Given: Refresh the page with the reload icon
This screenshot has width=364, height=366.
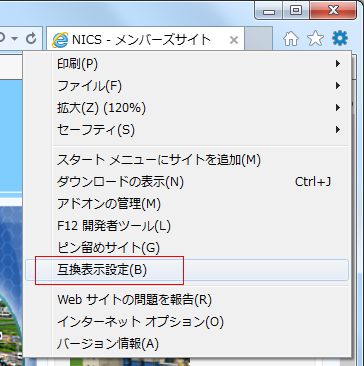Looking at the screenshot, I should coord(31,39).
